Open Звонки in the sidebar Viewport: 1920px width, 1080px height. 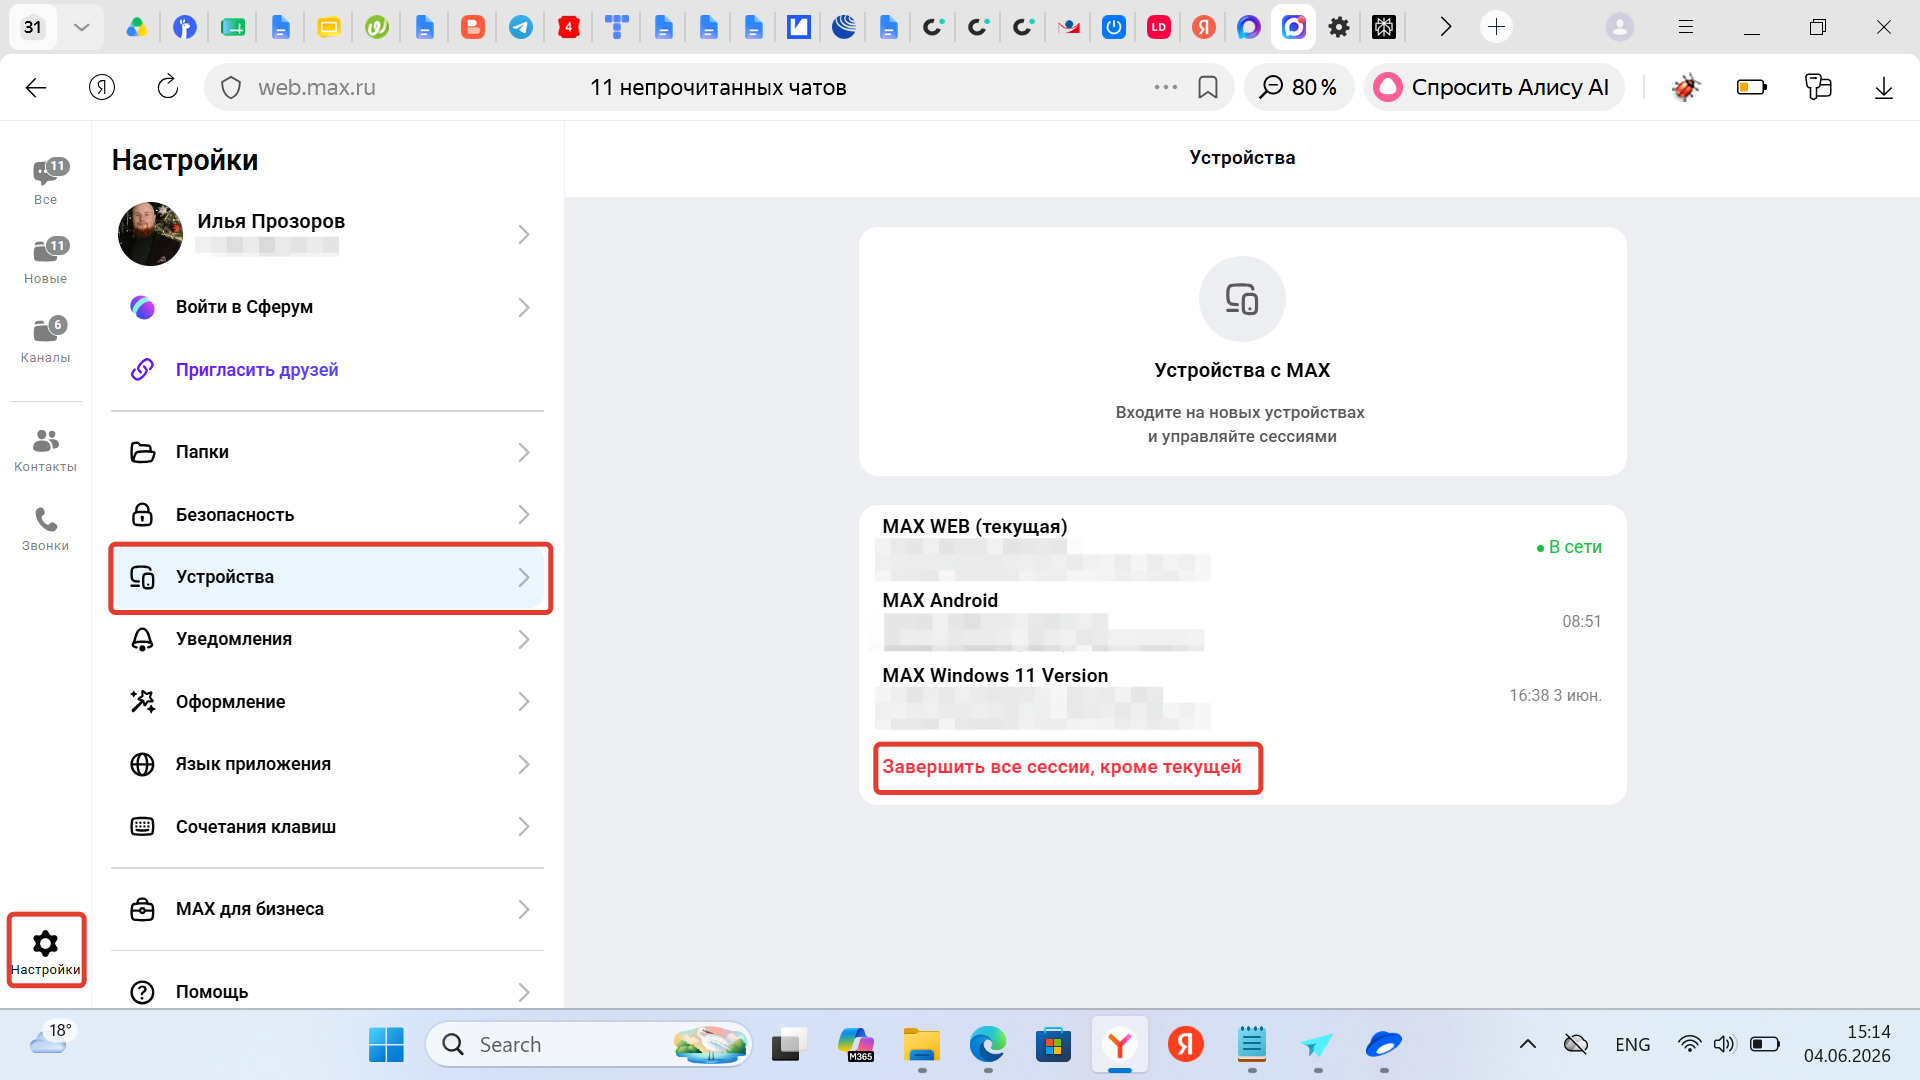point(46,528)
